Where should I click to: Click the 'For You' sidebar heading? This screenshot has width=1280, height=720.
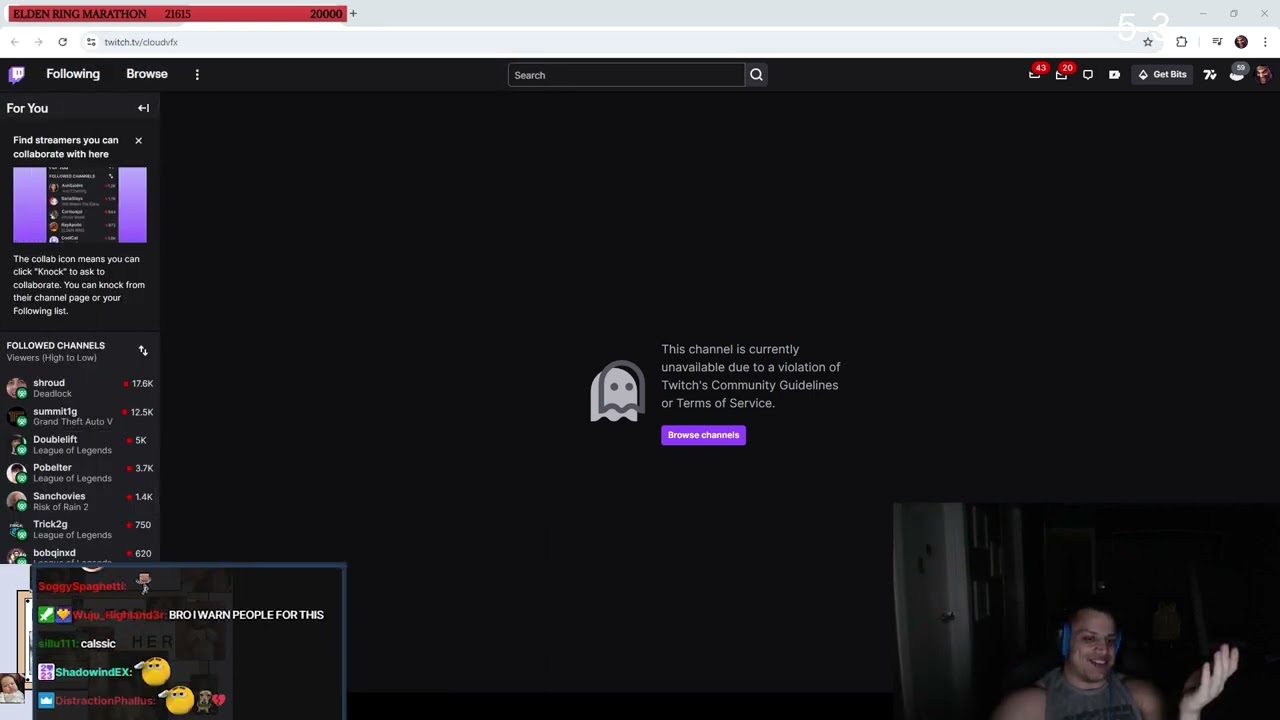click(x=27, y=108)
